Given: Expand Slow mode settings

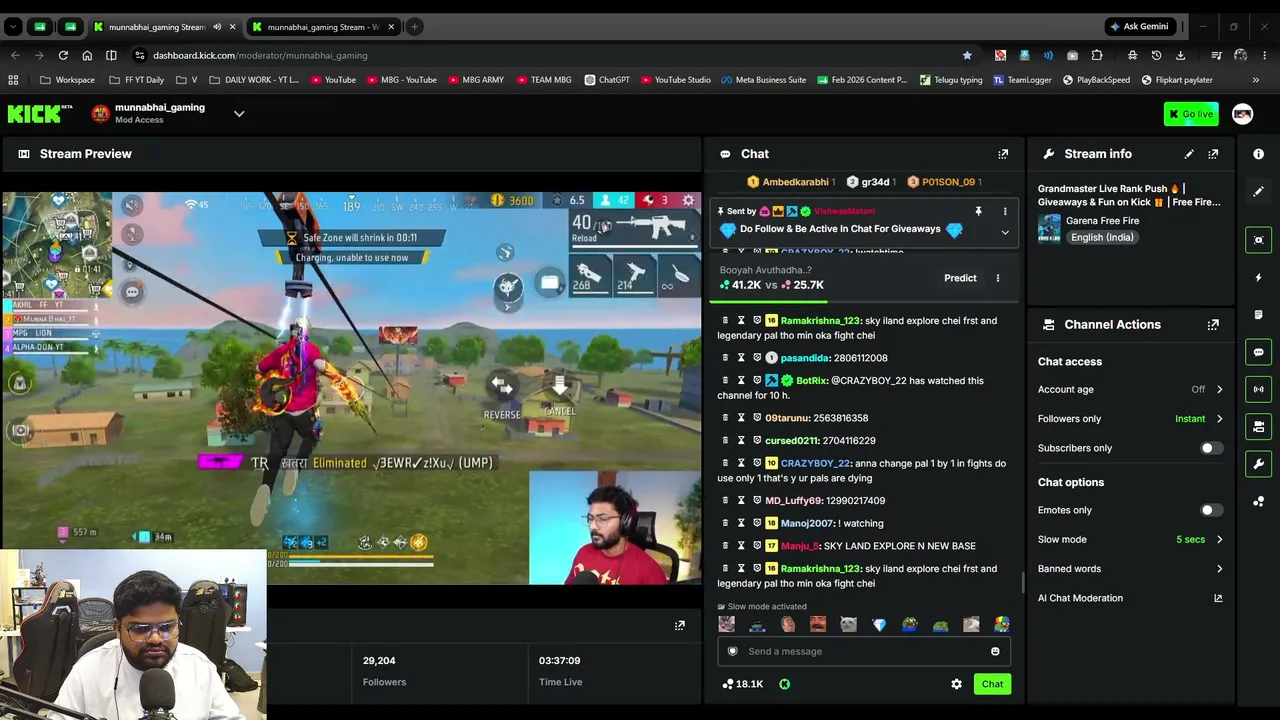Looking at the screenshot, I should click(1219, 540).
